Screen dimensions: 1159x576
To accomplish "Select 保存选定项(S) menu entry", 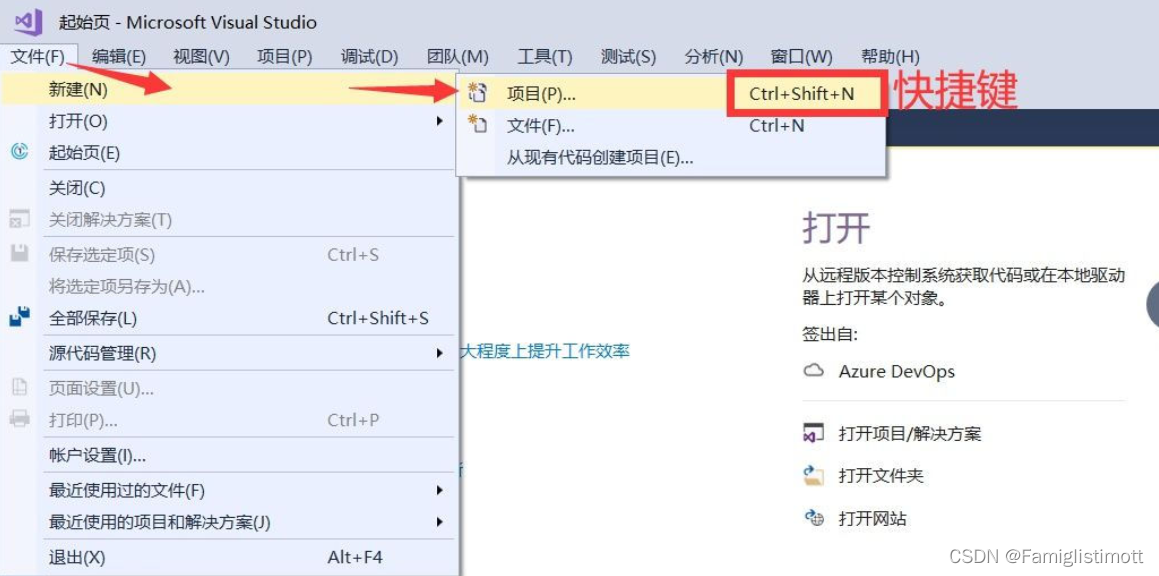I will [x=230, y=255].
